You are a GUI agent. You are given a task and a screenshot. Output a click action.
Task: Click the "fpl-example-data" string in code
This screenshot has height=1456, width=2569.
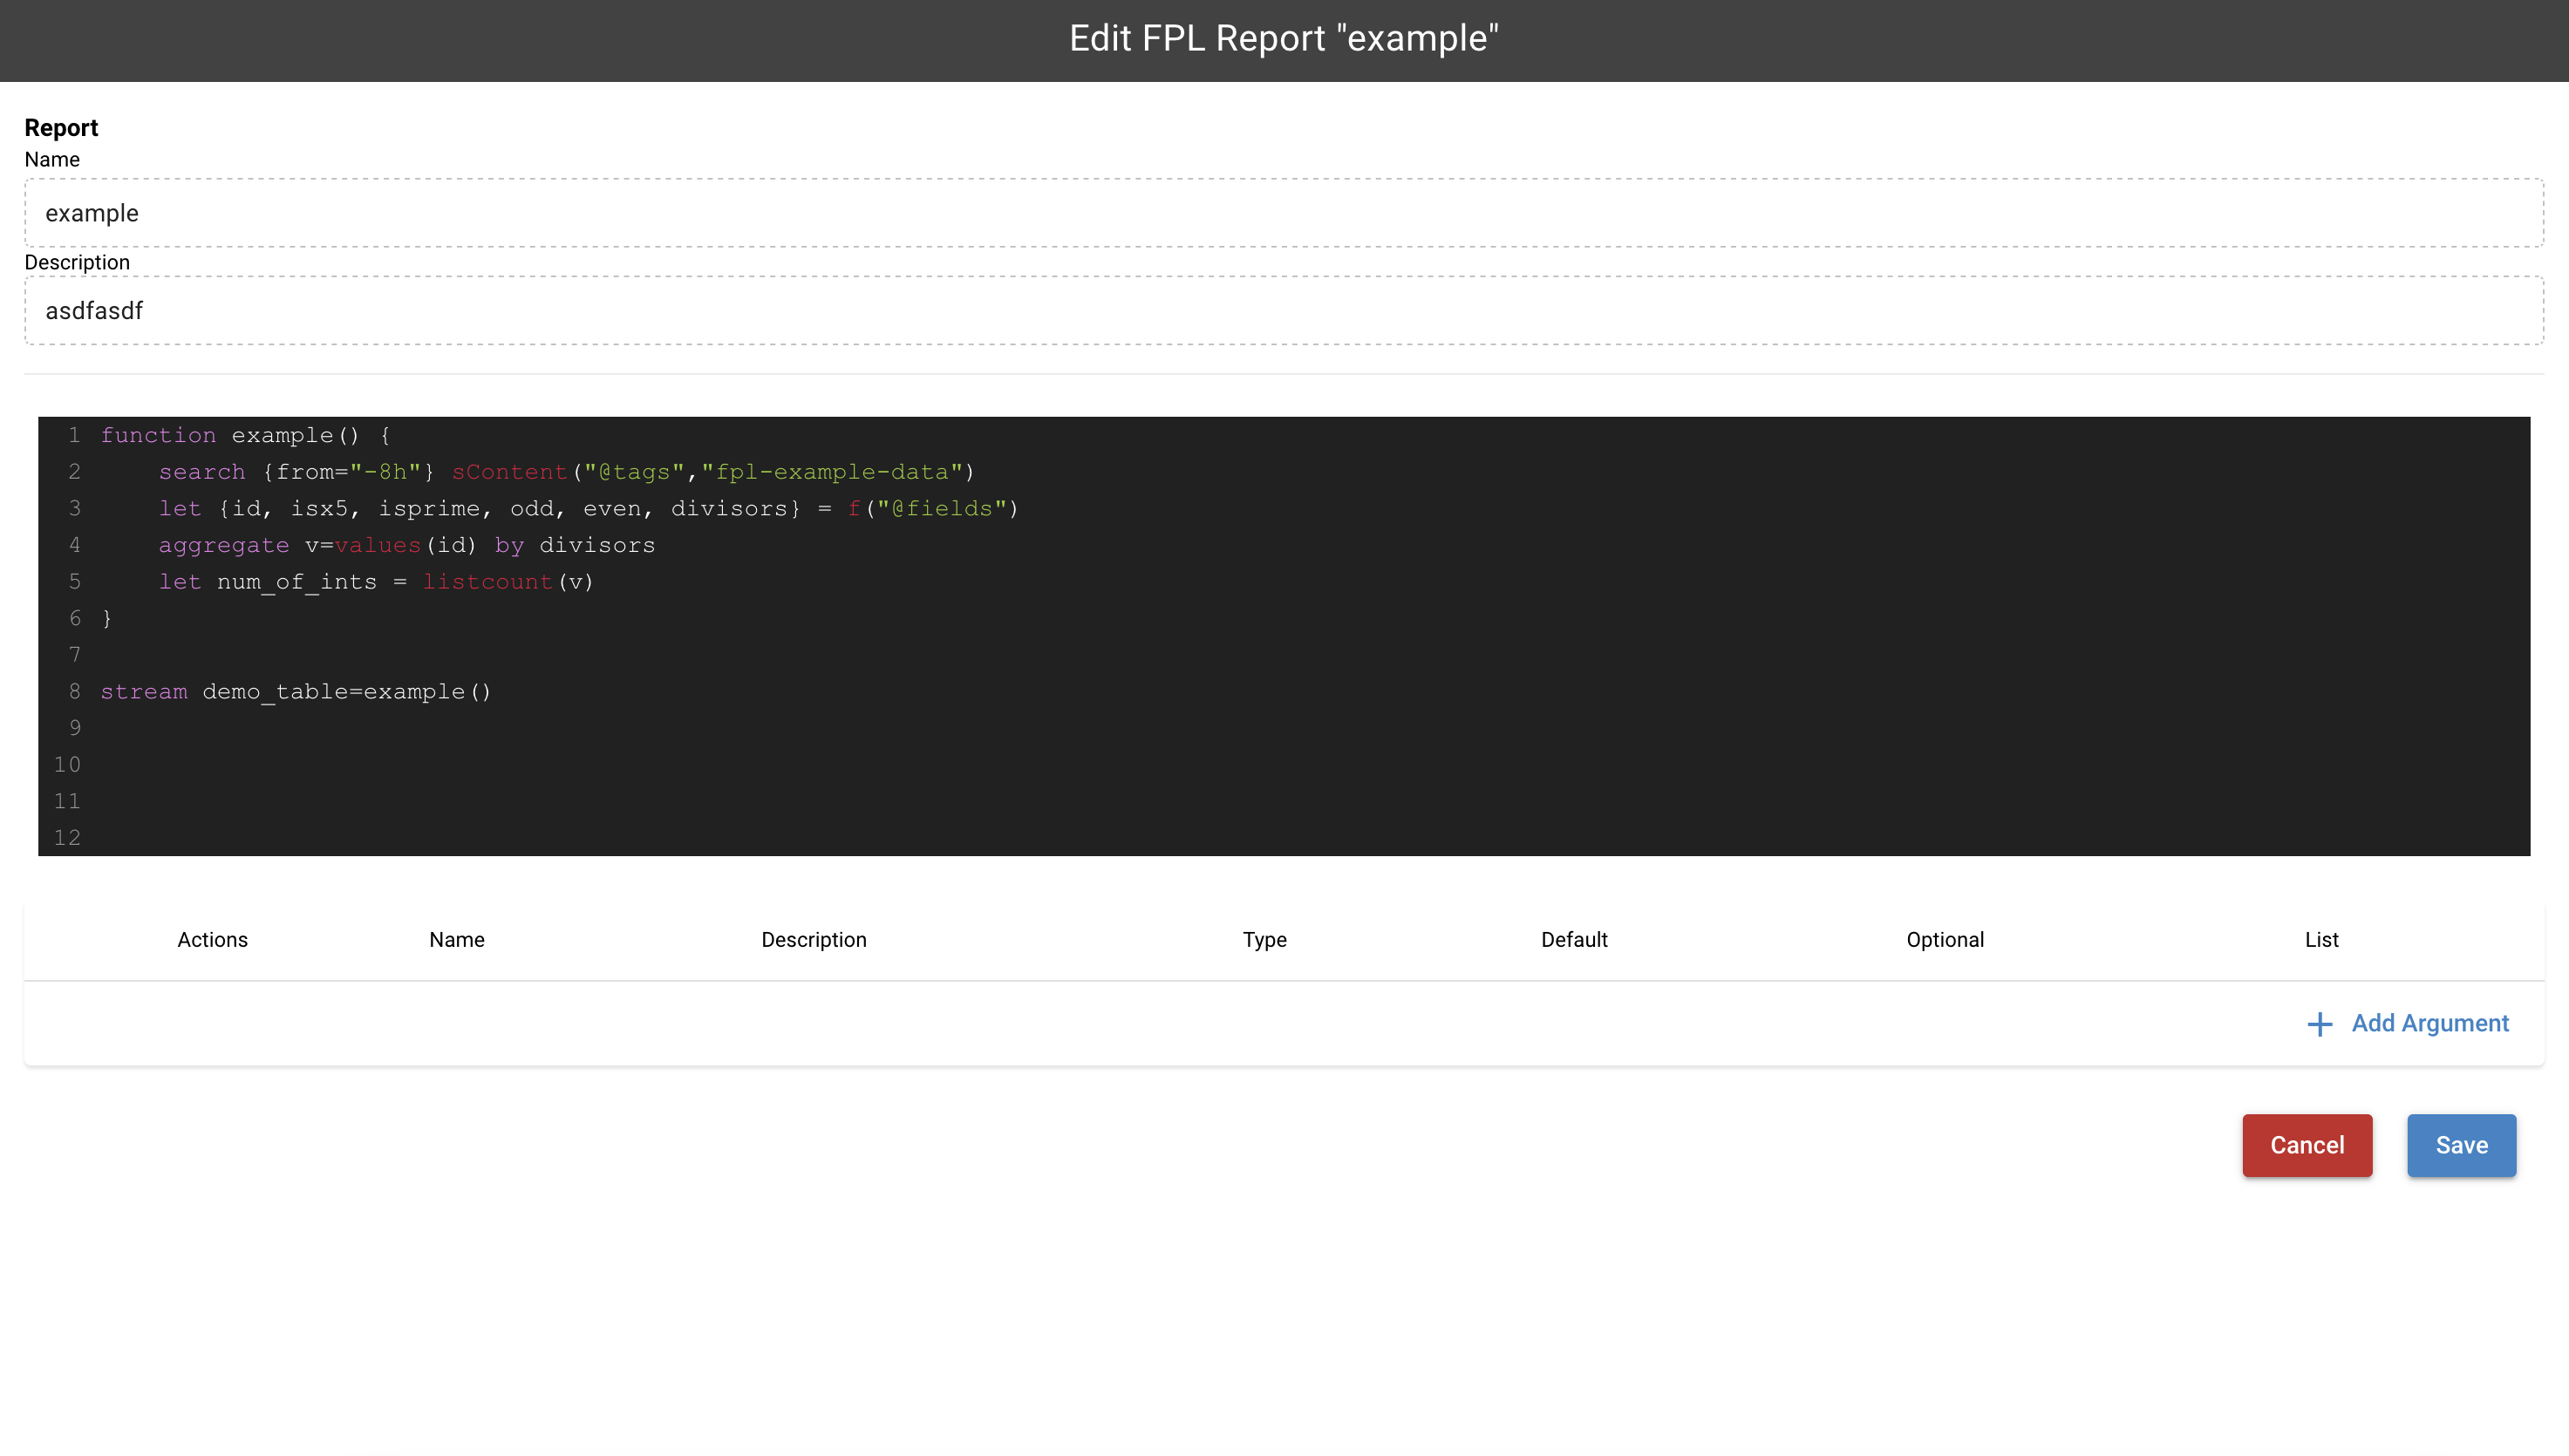pos(831,472)
